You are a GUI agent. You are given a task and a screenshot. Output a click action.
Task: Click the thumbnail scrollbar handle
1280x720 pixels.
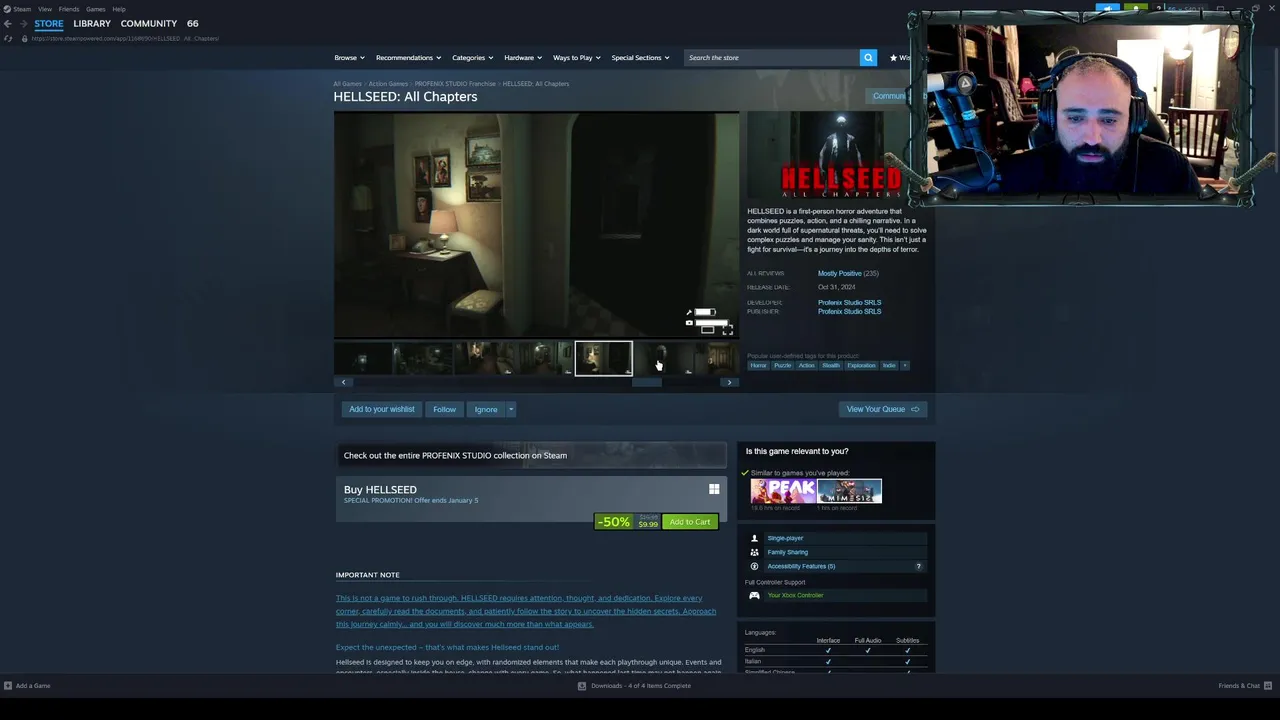tap(646, 382)
